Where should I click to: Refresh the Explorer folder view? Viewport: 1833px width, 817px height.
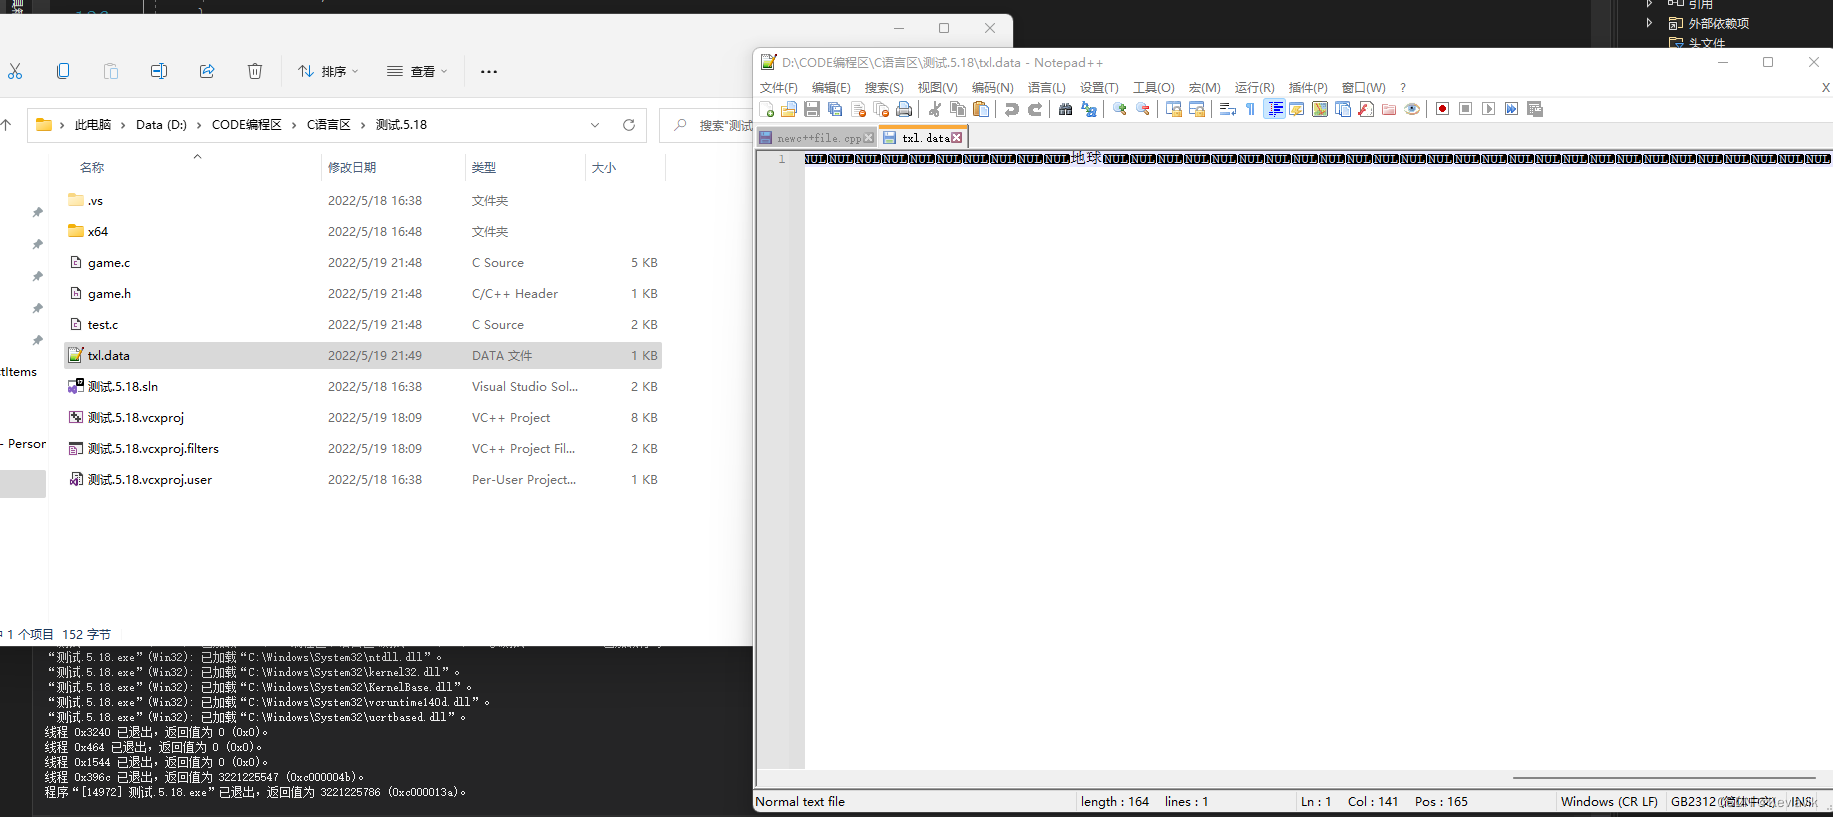[629, 125]
